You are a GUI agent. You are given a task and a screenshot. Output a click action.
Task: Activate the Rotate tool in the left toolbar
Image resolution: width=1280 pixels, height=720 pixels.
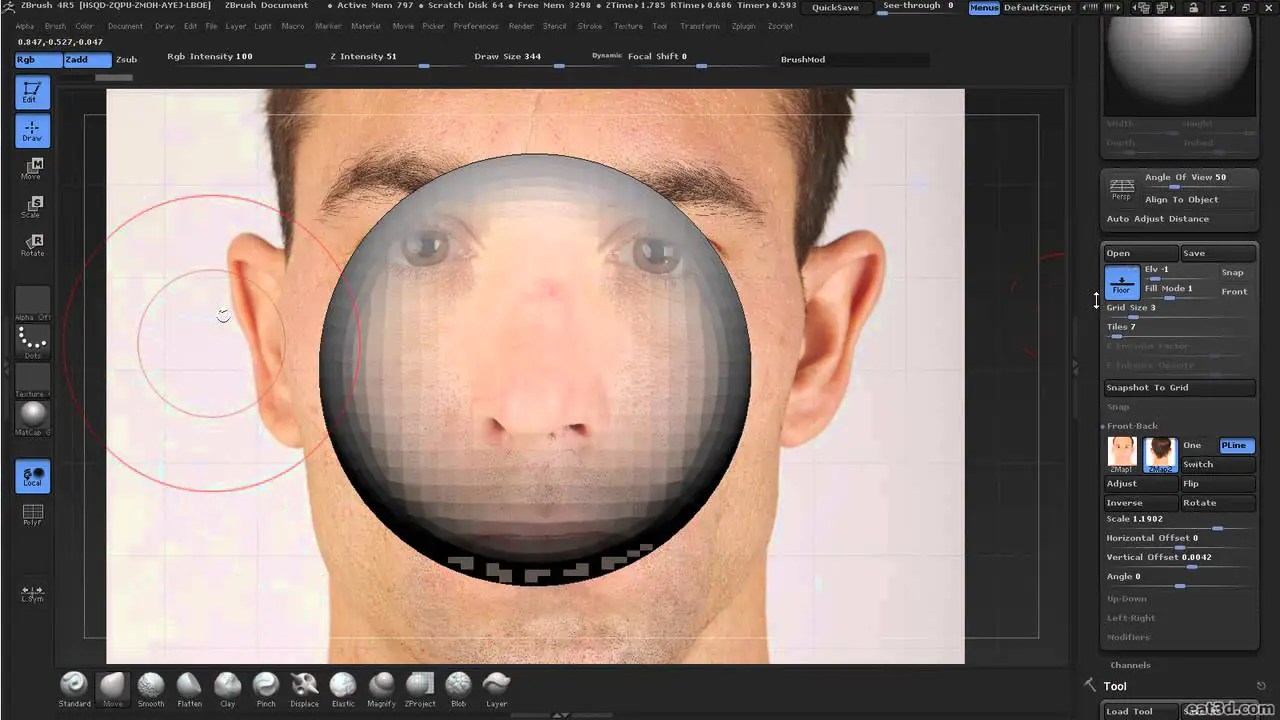[31, 245]
